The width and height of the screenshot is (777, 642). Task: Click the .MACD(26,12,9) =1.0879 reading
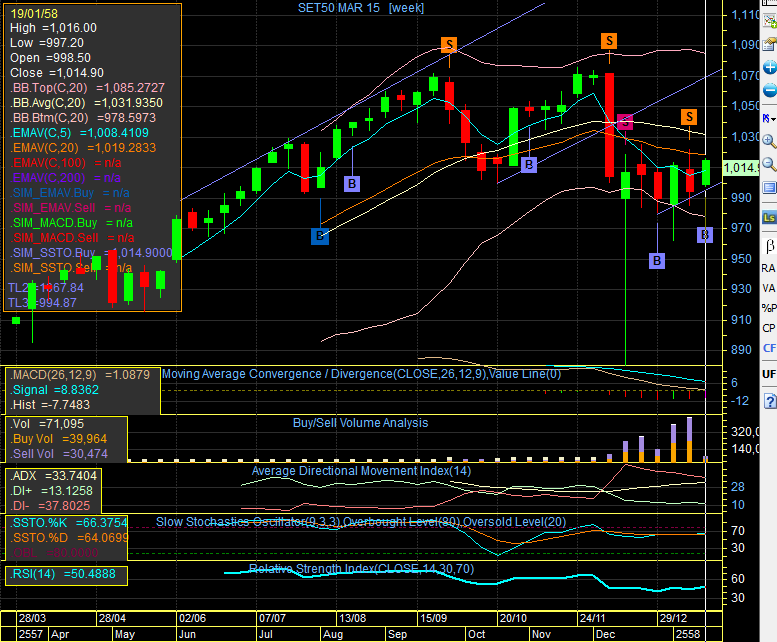tap(80, 375)
